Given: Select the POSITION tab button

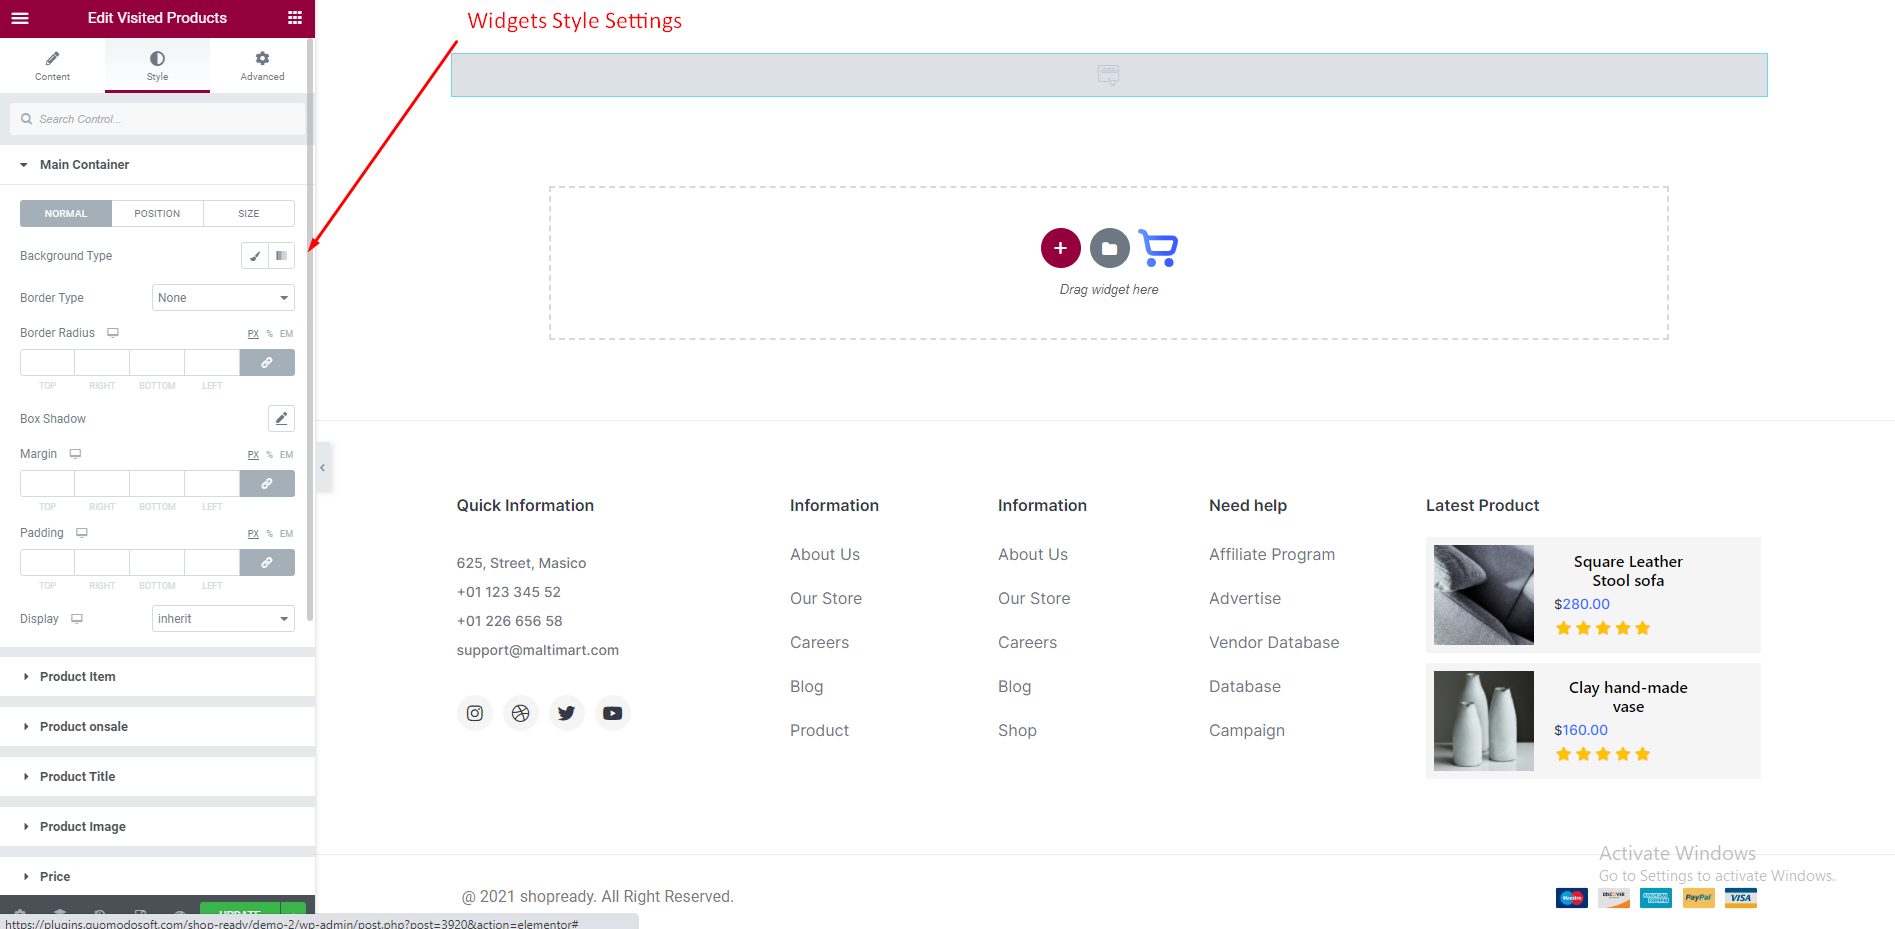Looking at the screenshot, I should pyautogui.click(x=157, y=214).
